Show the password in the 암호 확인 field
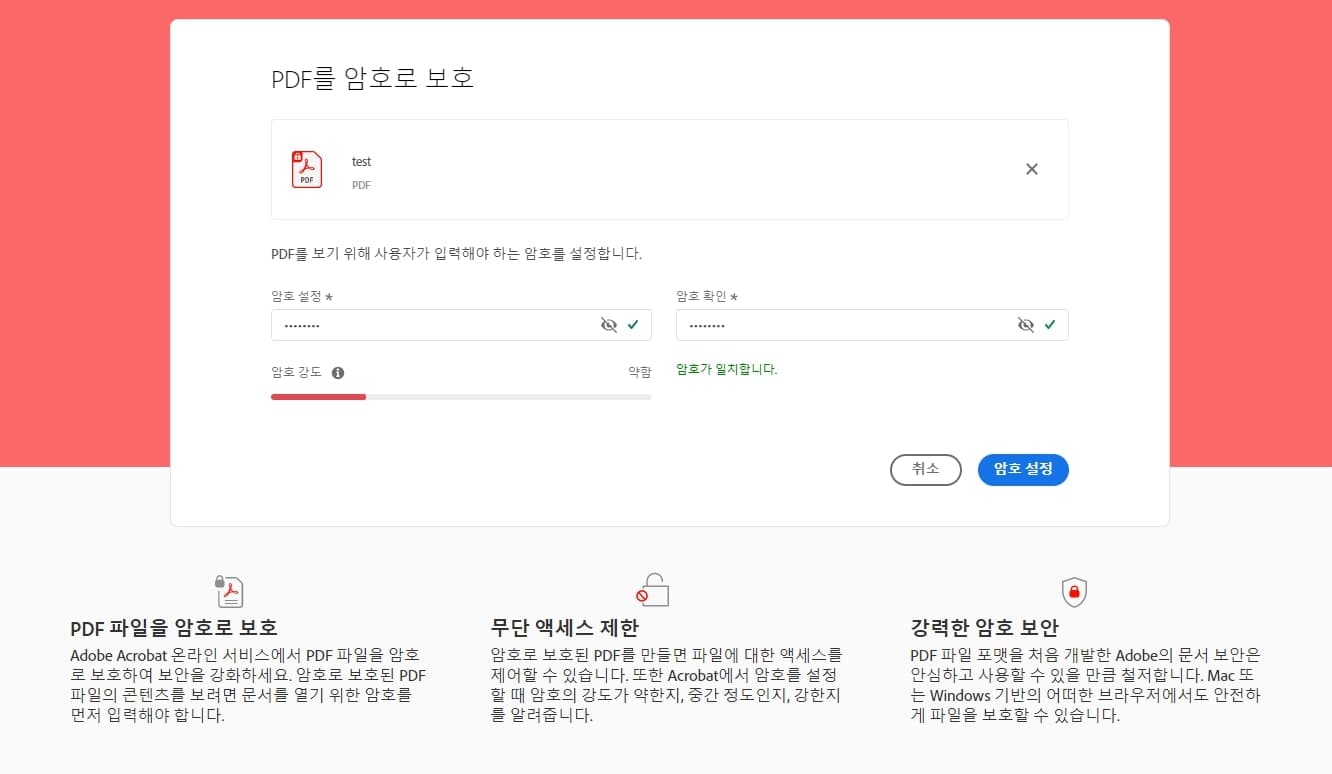This screenshot has height=774, width=1332. (x=1025, y=324)
